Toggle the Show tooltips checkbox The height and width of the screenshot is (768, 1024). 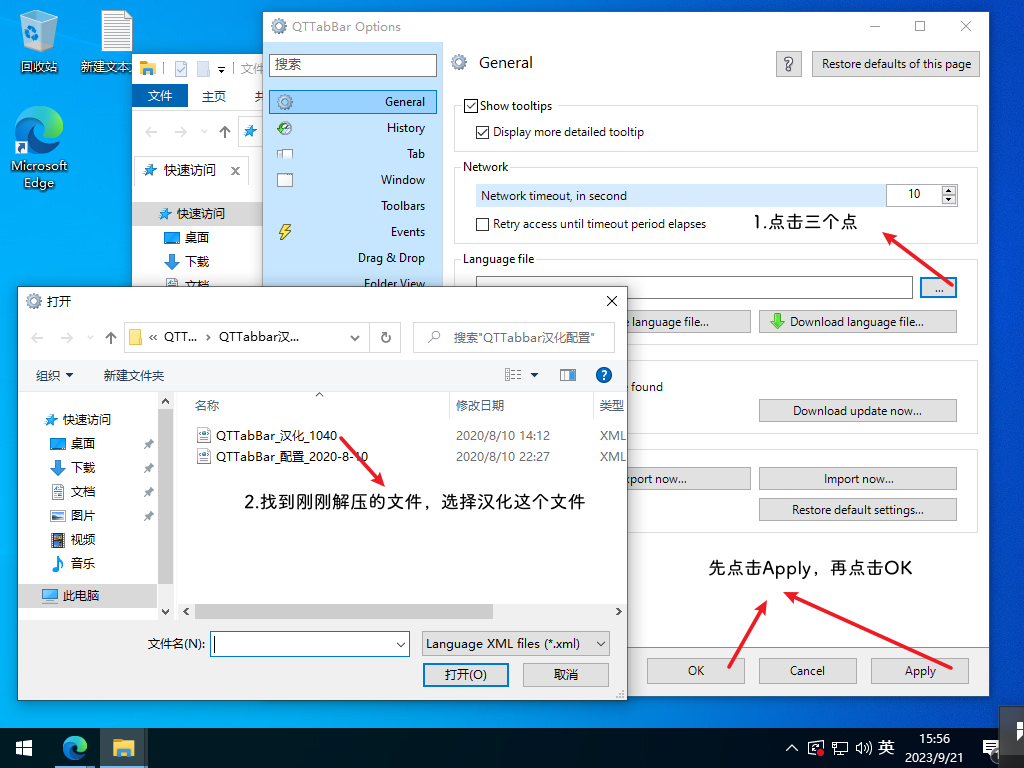pyautogui.click(x=470, y=106)
